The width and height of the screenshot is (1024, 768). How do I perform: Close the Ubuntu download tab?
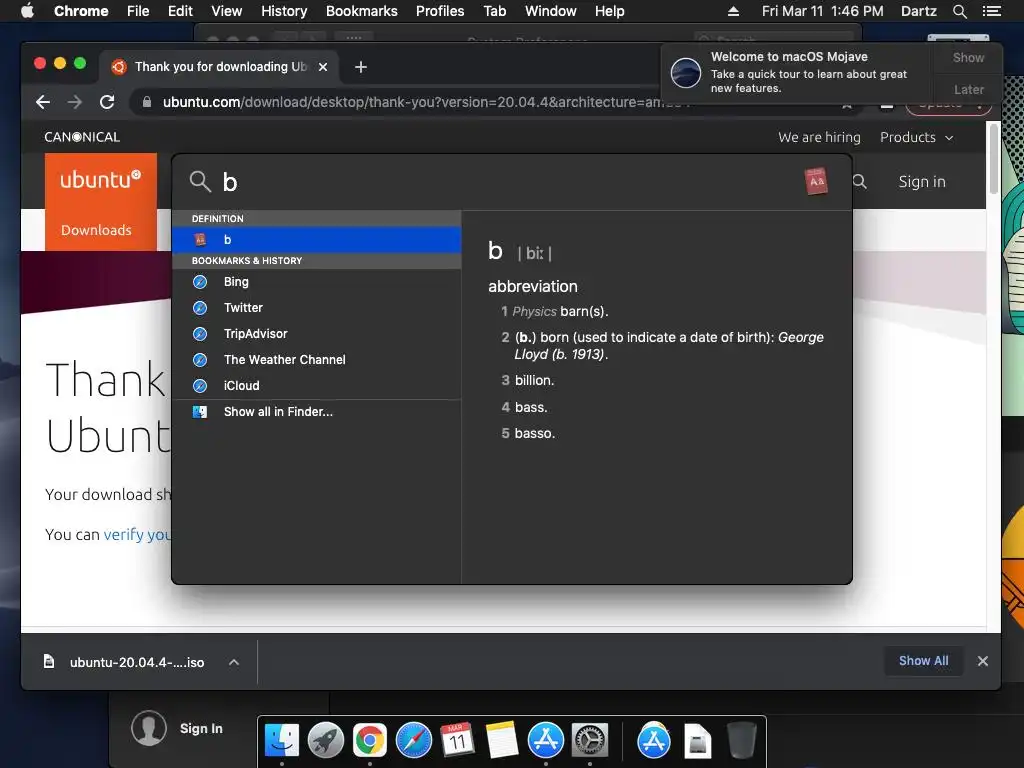pyautogui.click(x=323, y=67)
